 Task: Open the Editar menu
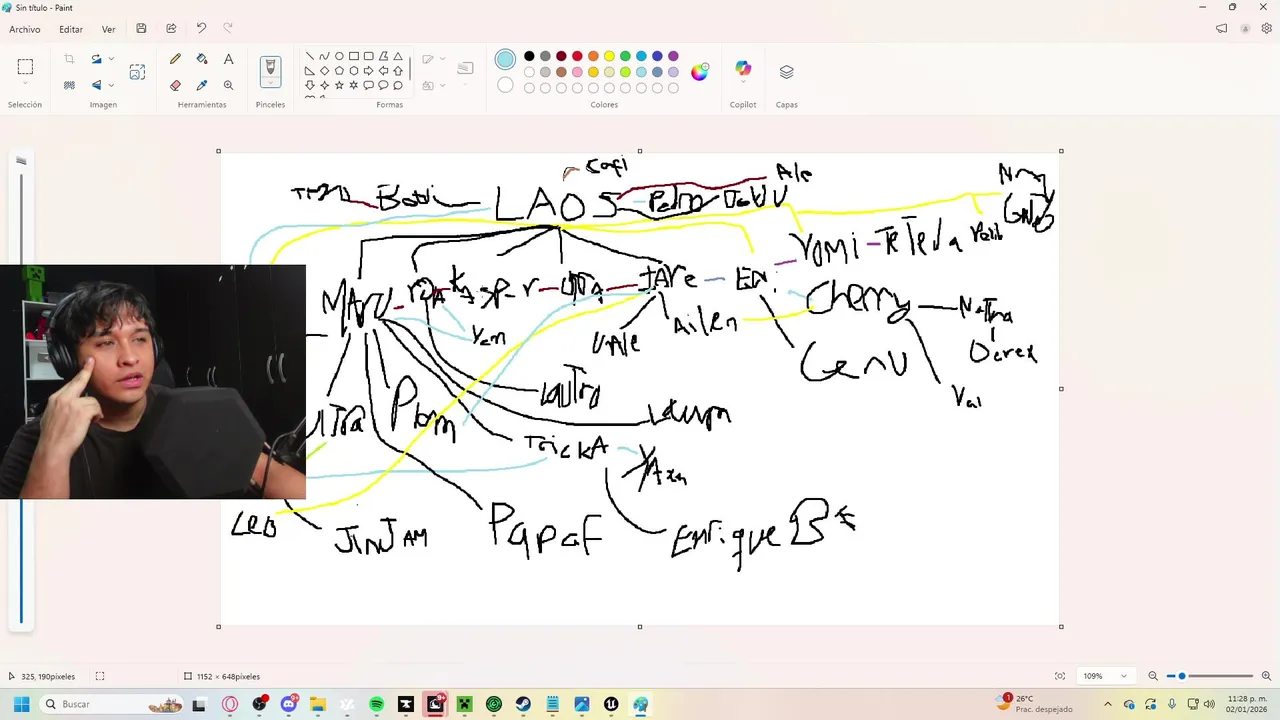point(71,29)
